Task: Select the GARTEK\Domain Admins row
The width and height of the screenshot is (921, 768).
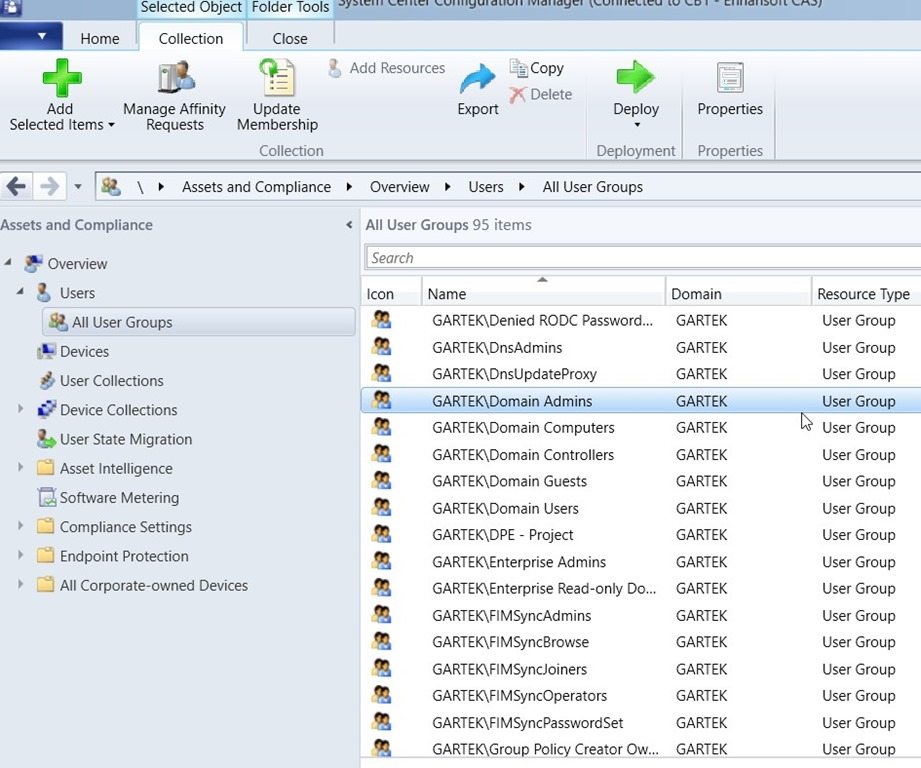Action: tap(641, 400)
